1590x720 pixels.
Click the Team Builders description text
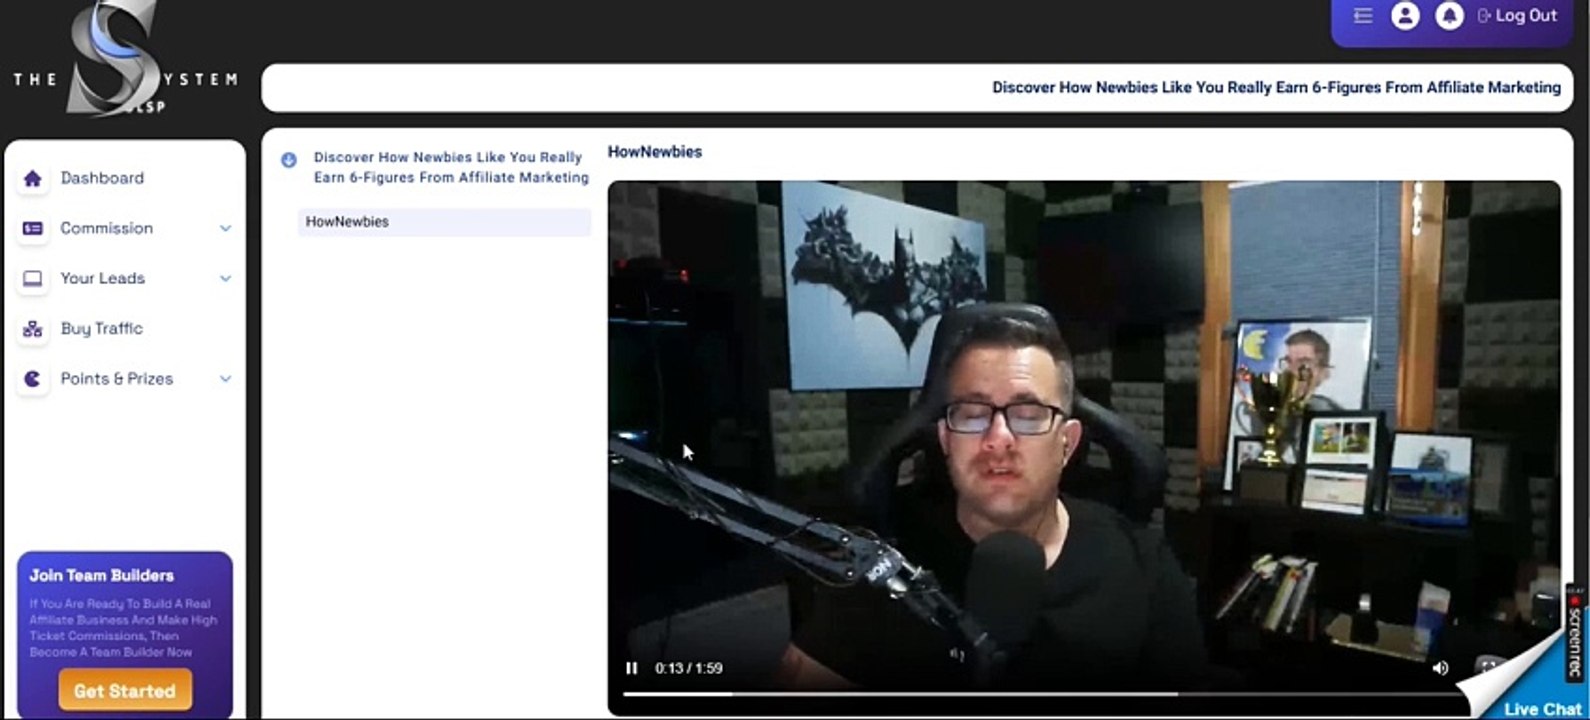pos(123,628)
